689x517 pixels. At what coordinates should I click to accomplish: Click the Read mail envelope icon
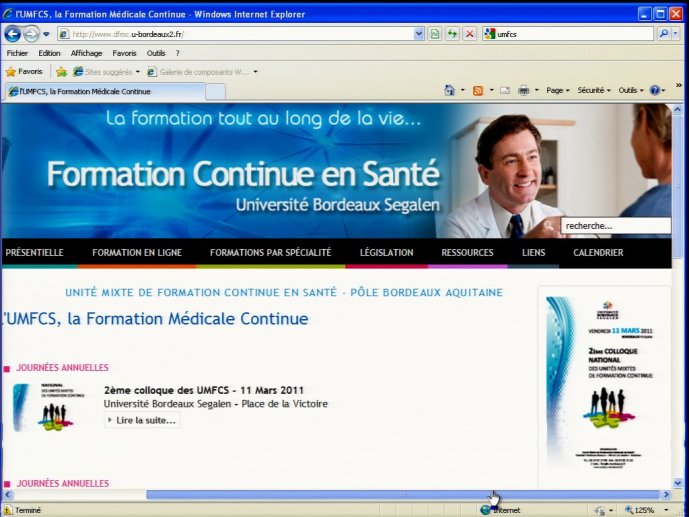pos(505,90)
